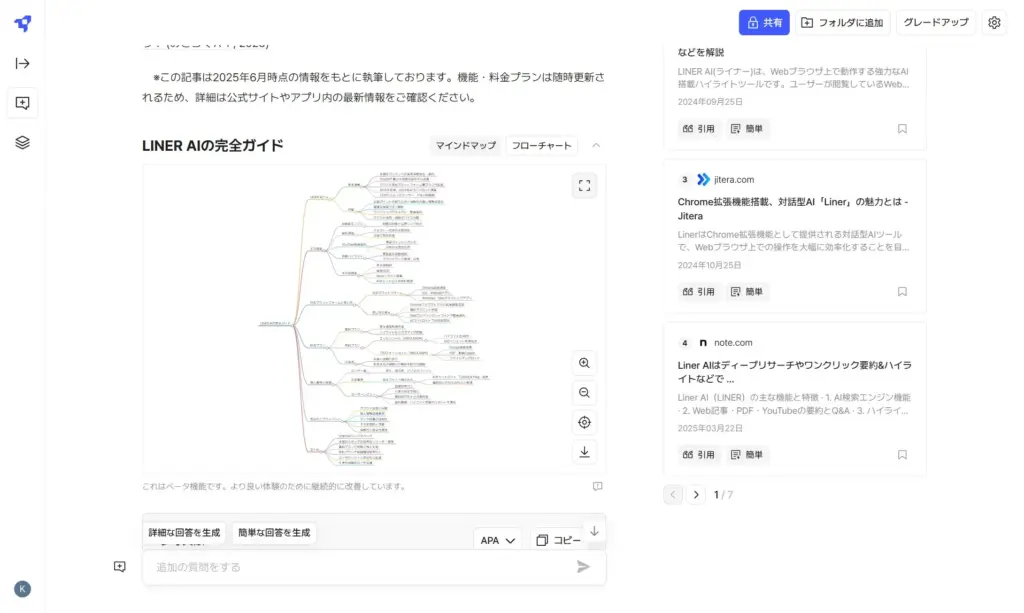
Task: Open the user avatar K profile
Action: pos(22,589)
